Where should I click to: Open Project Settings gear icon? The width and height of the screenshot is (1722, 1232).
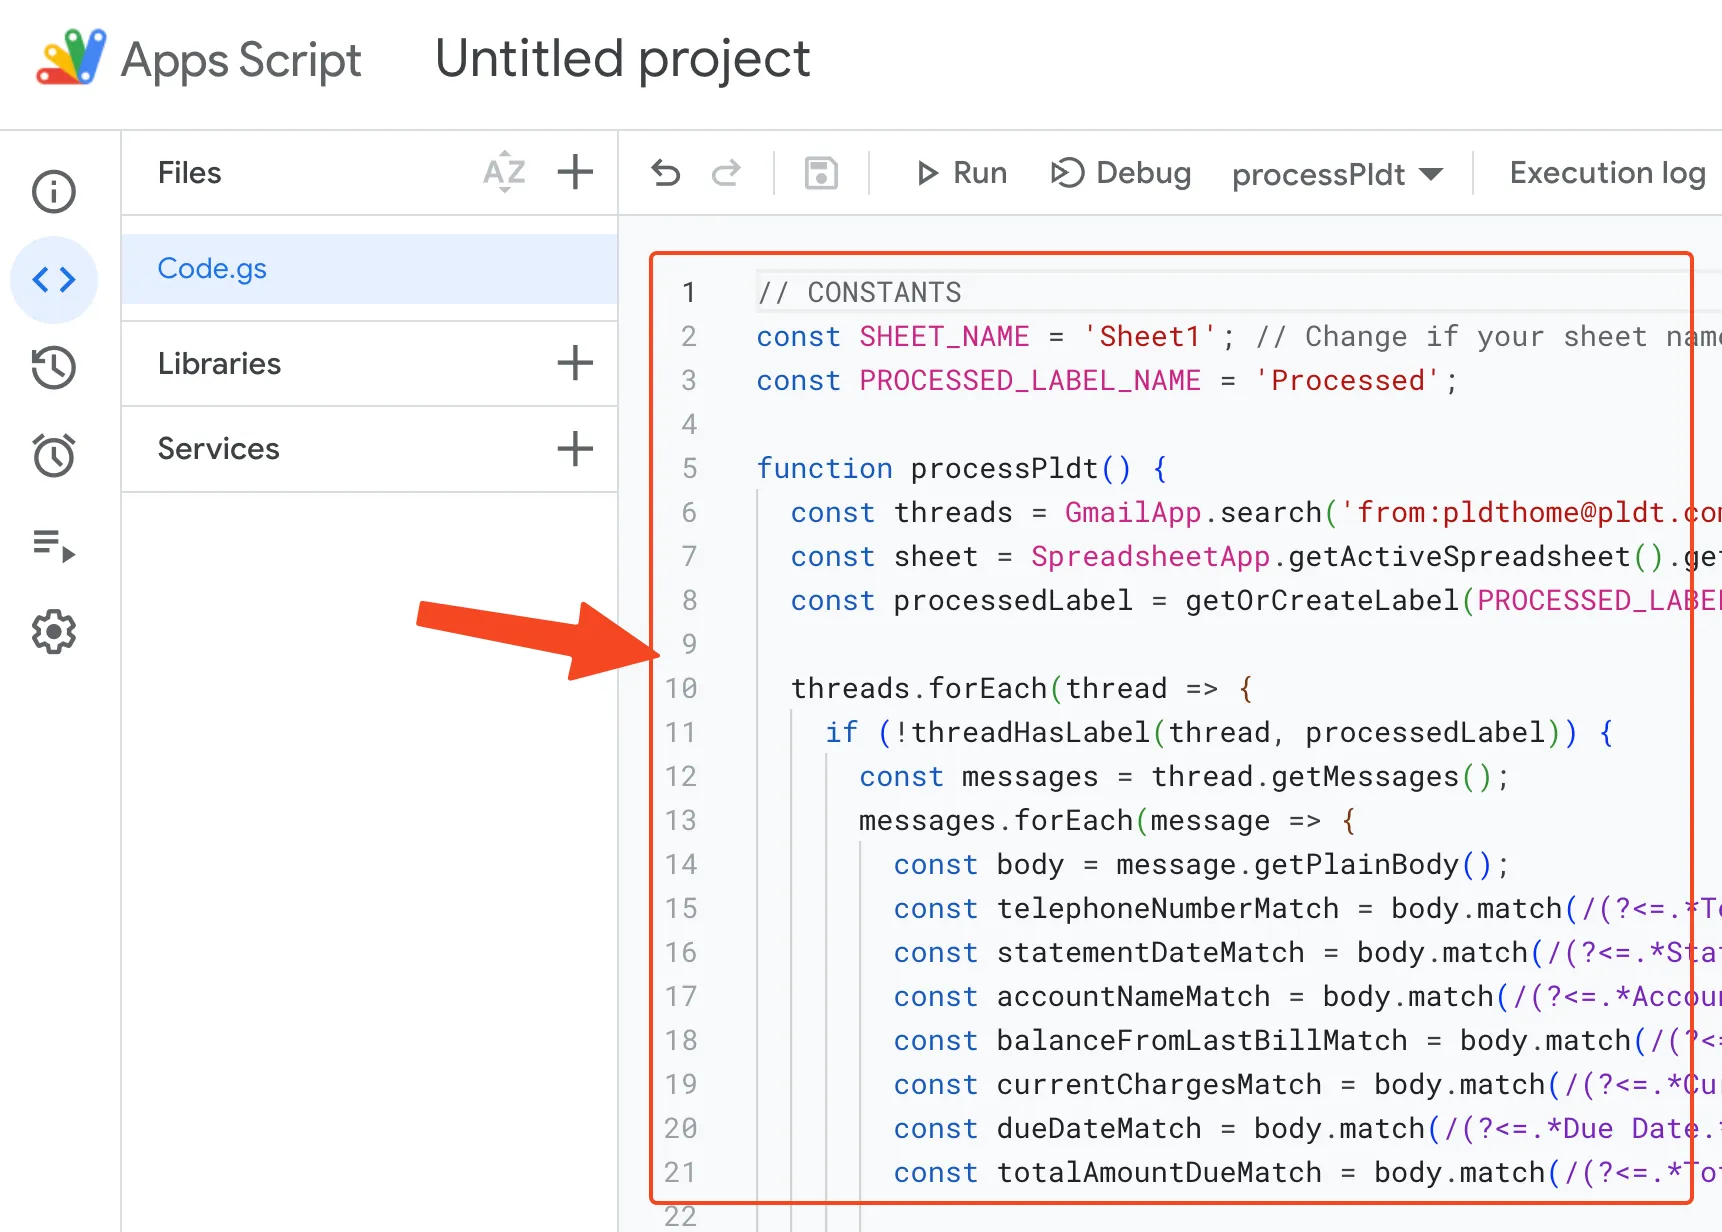click(54, 632)
